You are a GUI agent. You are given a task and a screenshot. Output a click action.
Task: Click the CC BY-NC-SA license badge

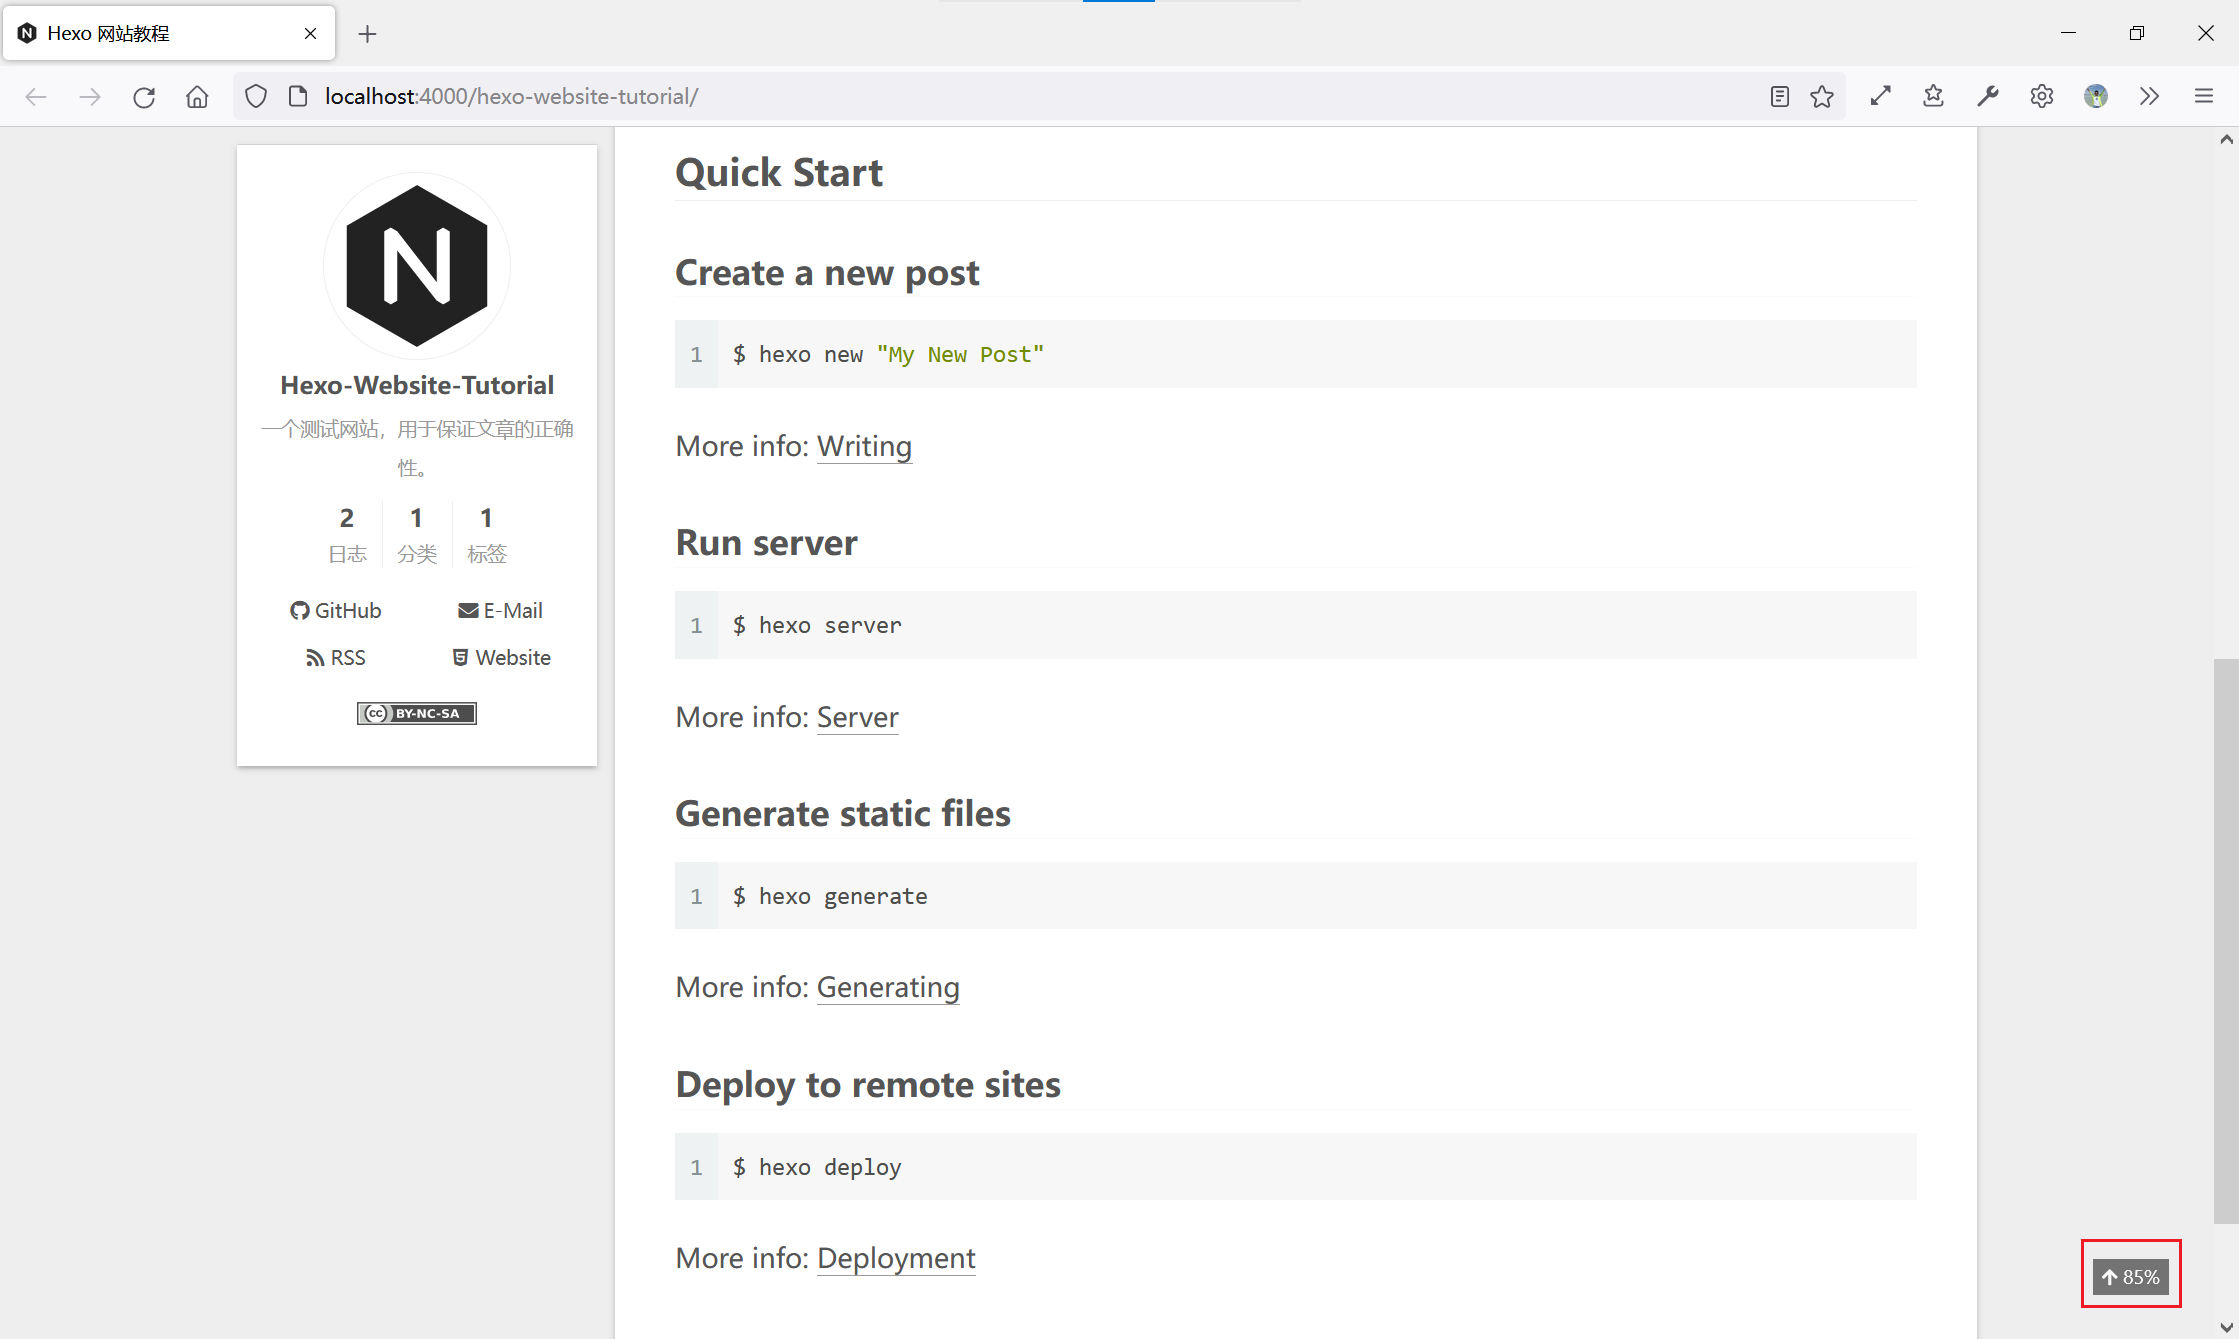(x=417, y=713)
